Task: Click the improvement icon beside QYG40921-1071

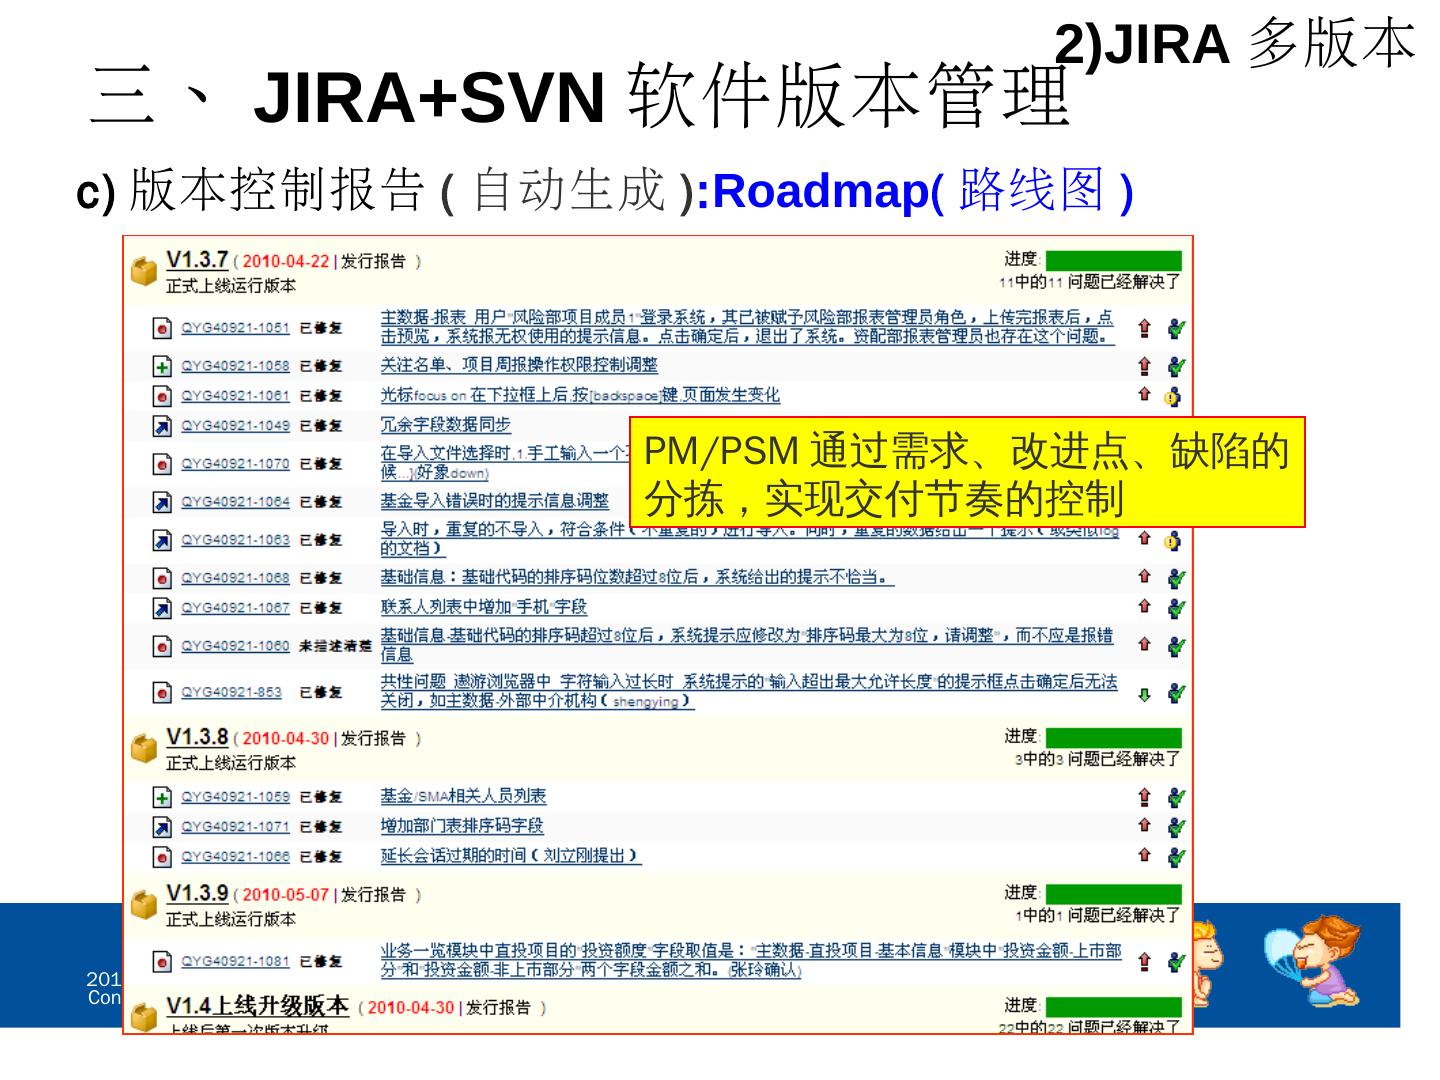Action: [x=162, y=827]
